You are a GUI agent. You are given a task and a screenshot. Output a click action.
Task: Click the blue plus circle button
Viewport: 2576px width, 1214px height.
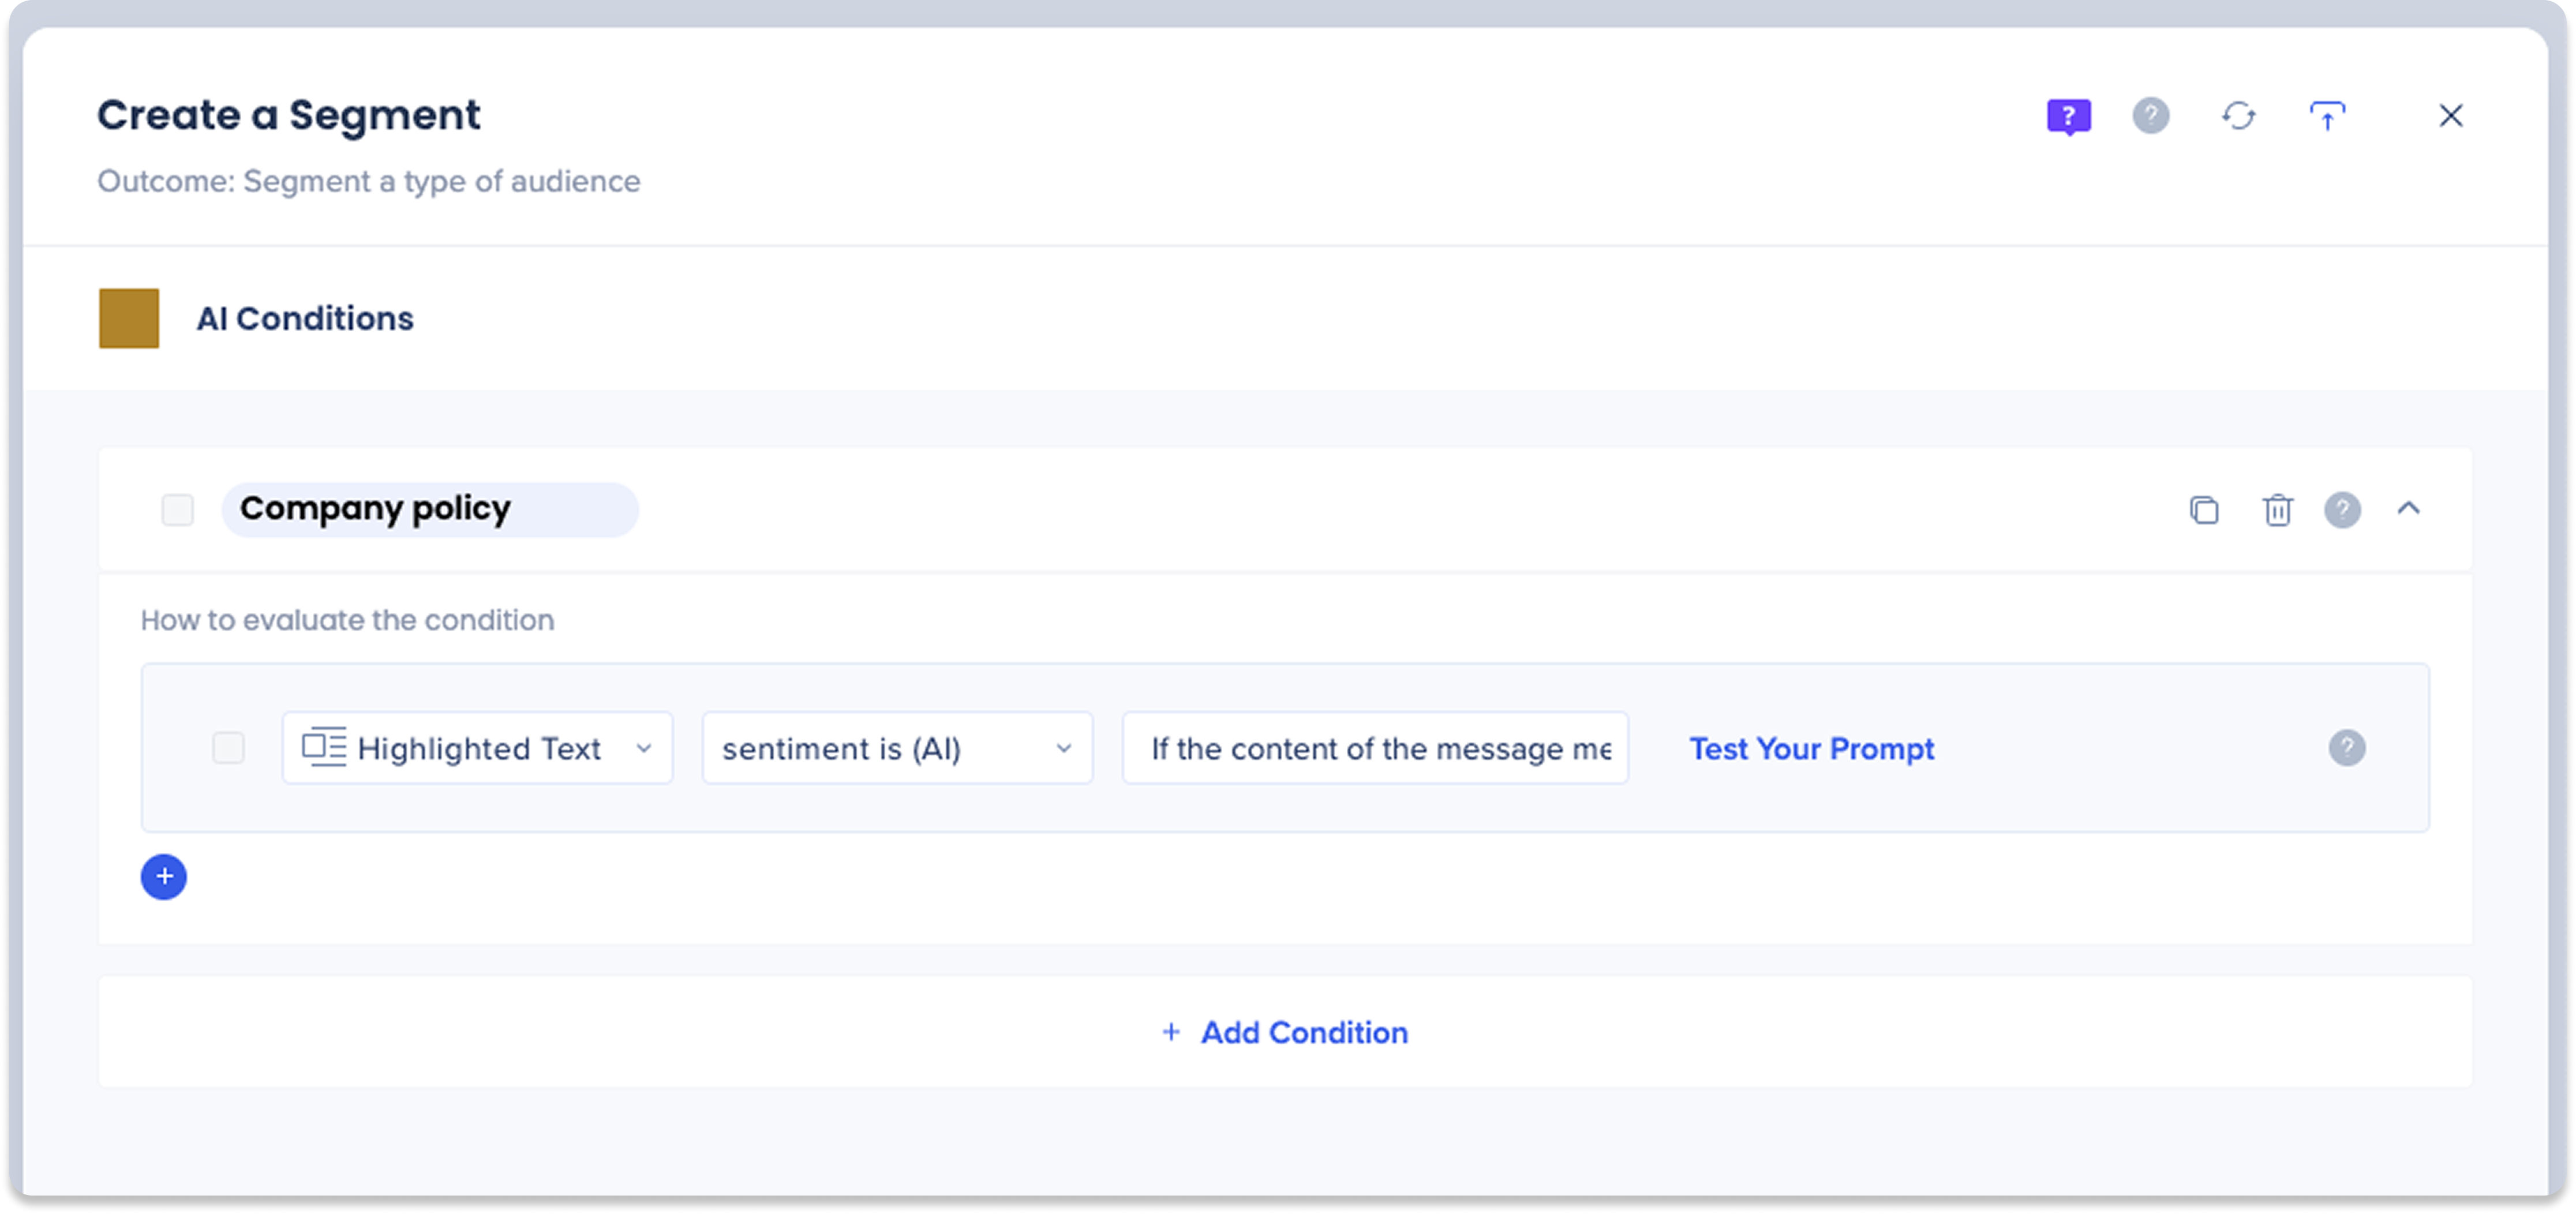pyautogui.click(x=164, y=877)
